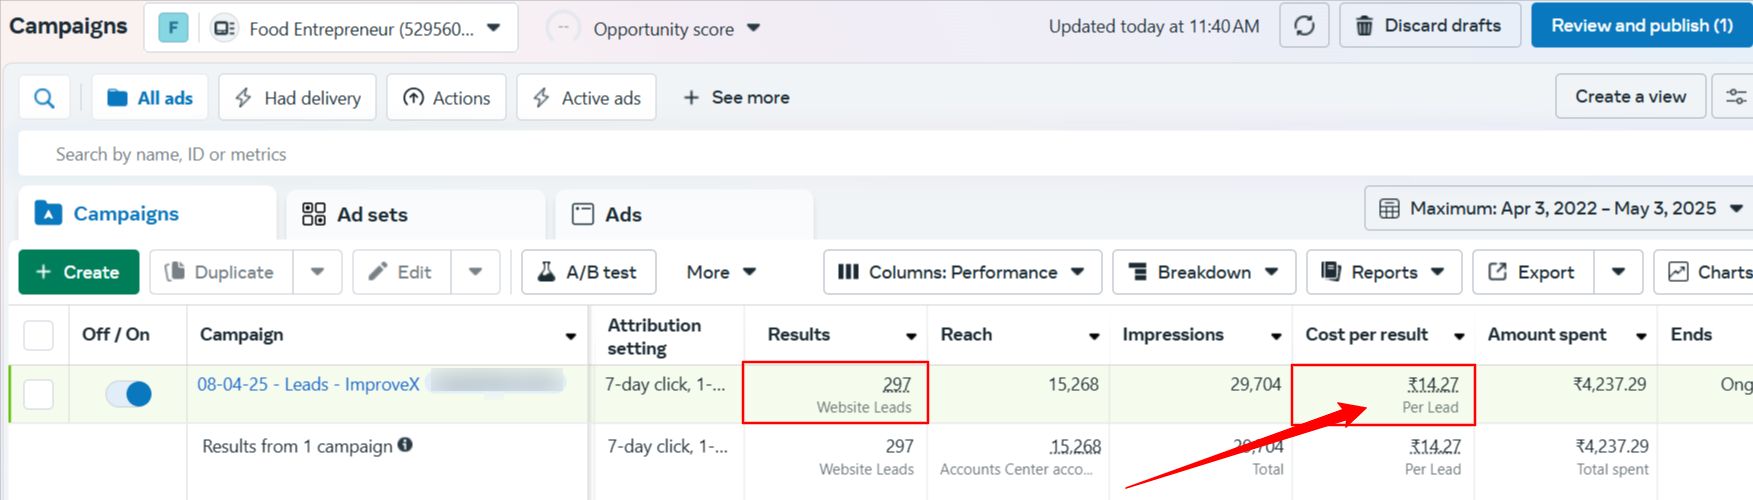Click the info icon beside Results from 1 campaign

(x=405, y=445)
